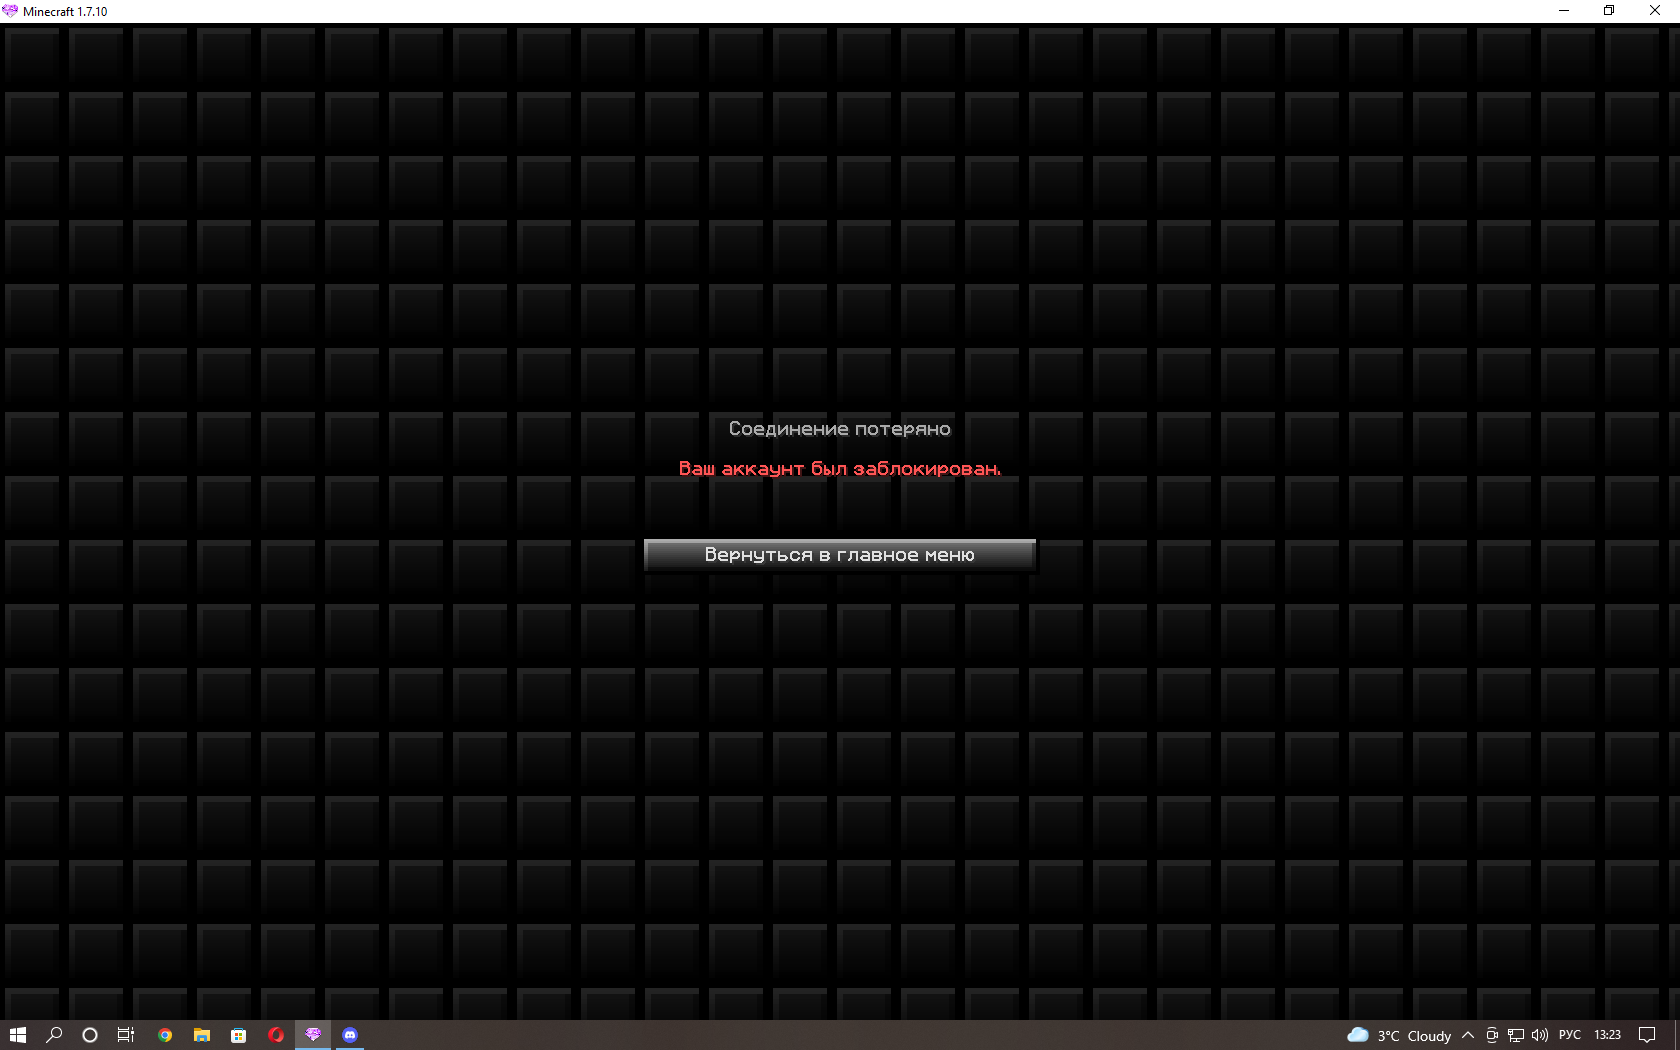Switch to Minecraft diamond taskbar icon

pyautogui.click(x=313, y=1035)
